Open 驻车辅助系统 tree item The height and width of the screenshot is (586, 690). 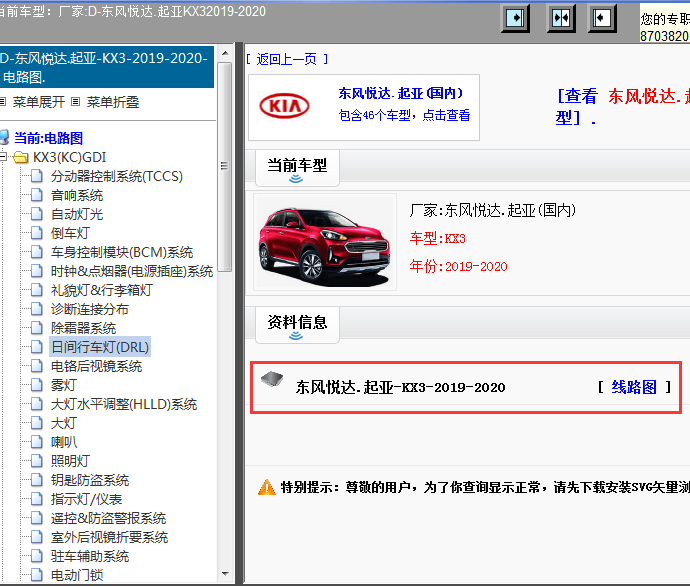pyautogui.click(x=90, y=556)
